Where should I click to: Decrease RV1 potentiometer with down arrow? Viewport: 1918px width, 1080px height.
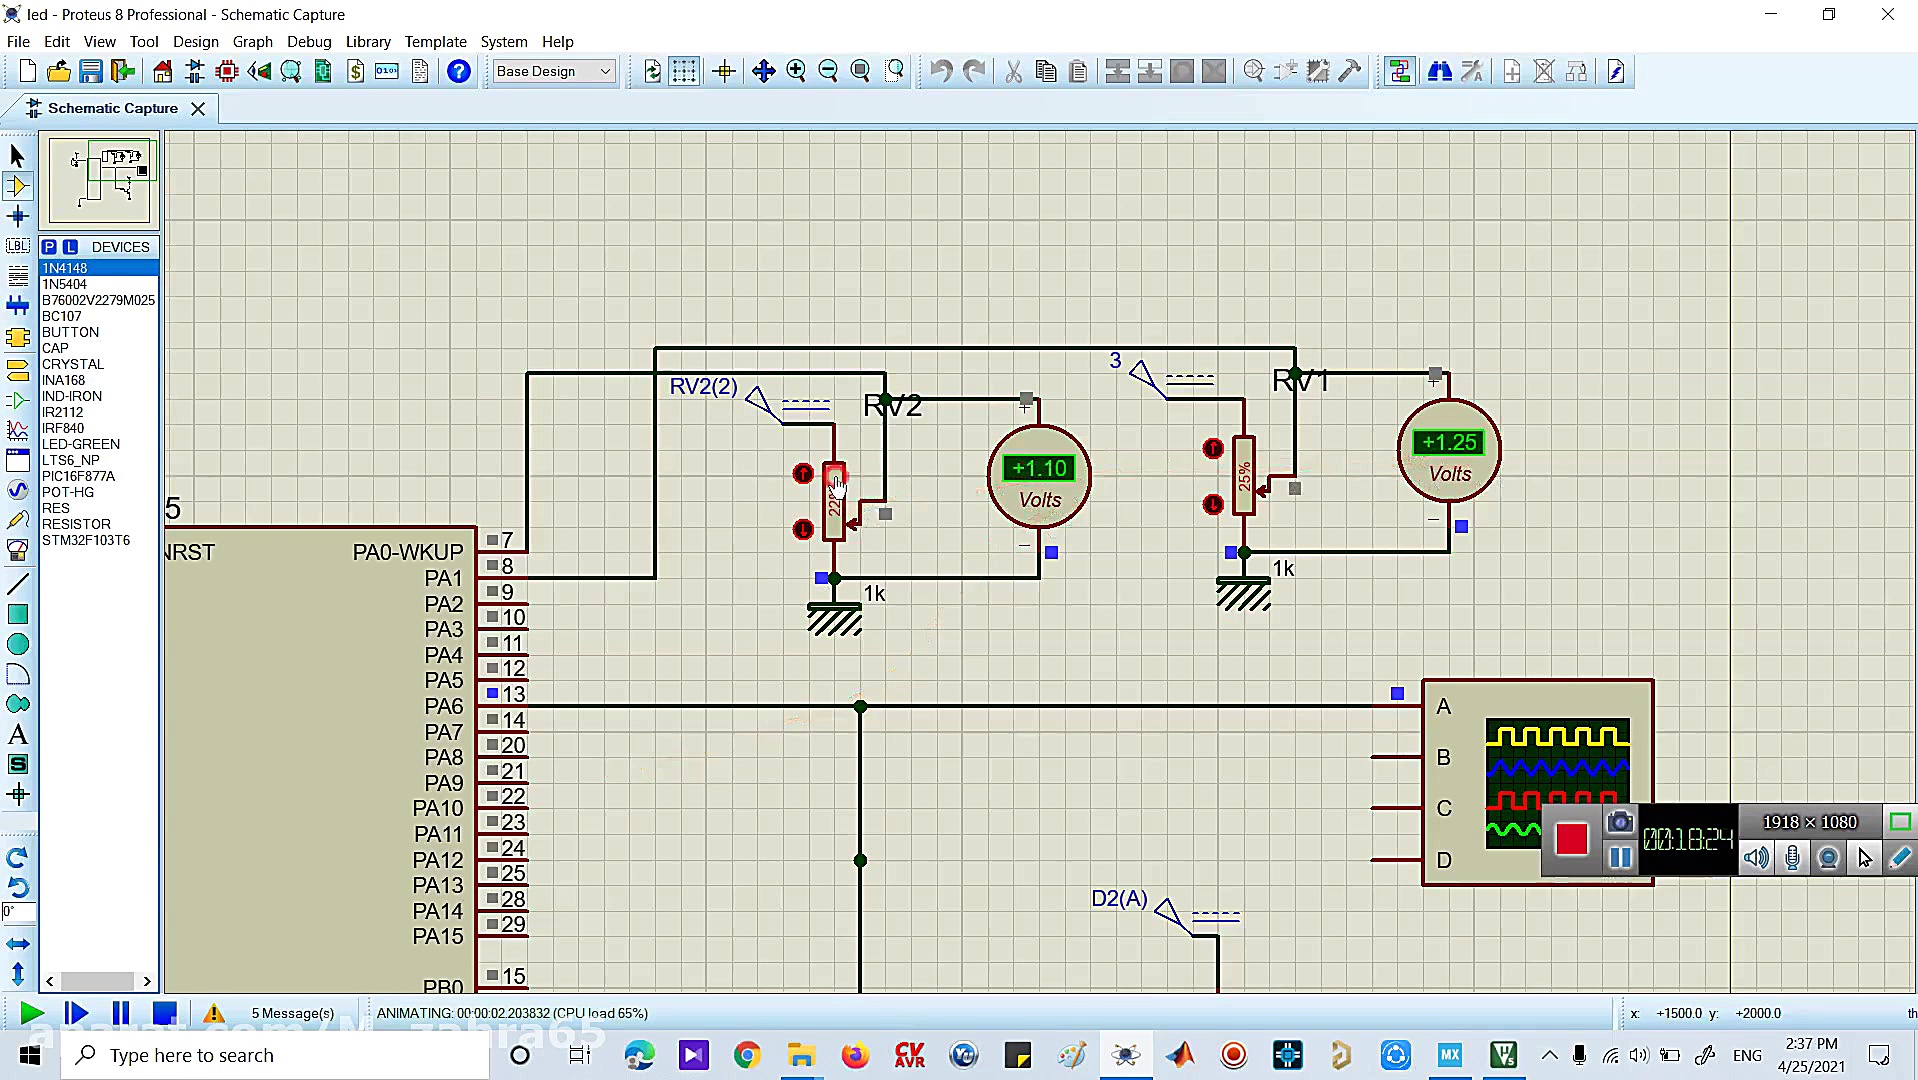tap(1213, 504)
